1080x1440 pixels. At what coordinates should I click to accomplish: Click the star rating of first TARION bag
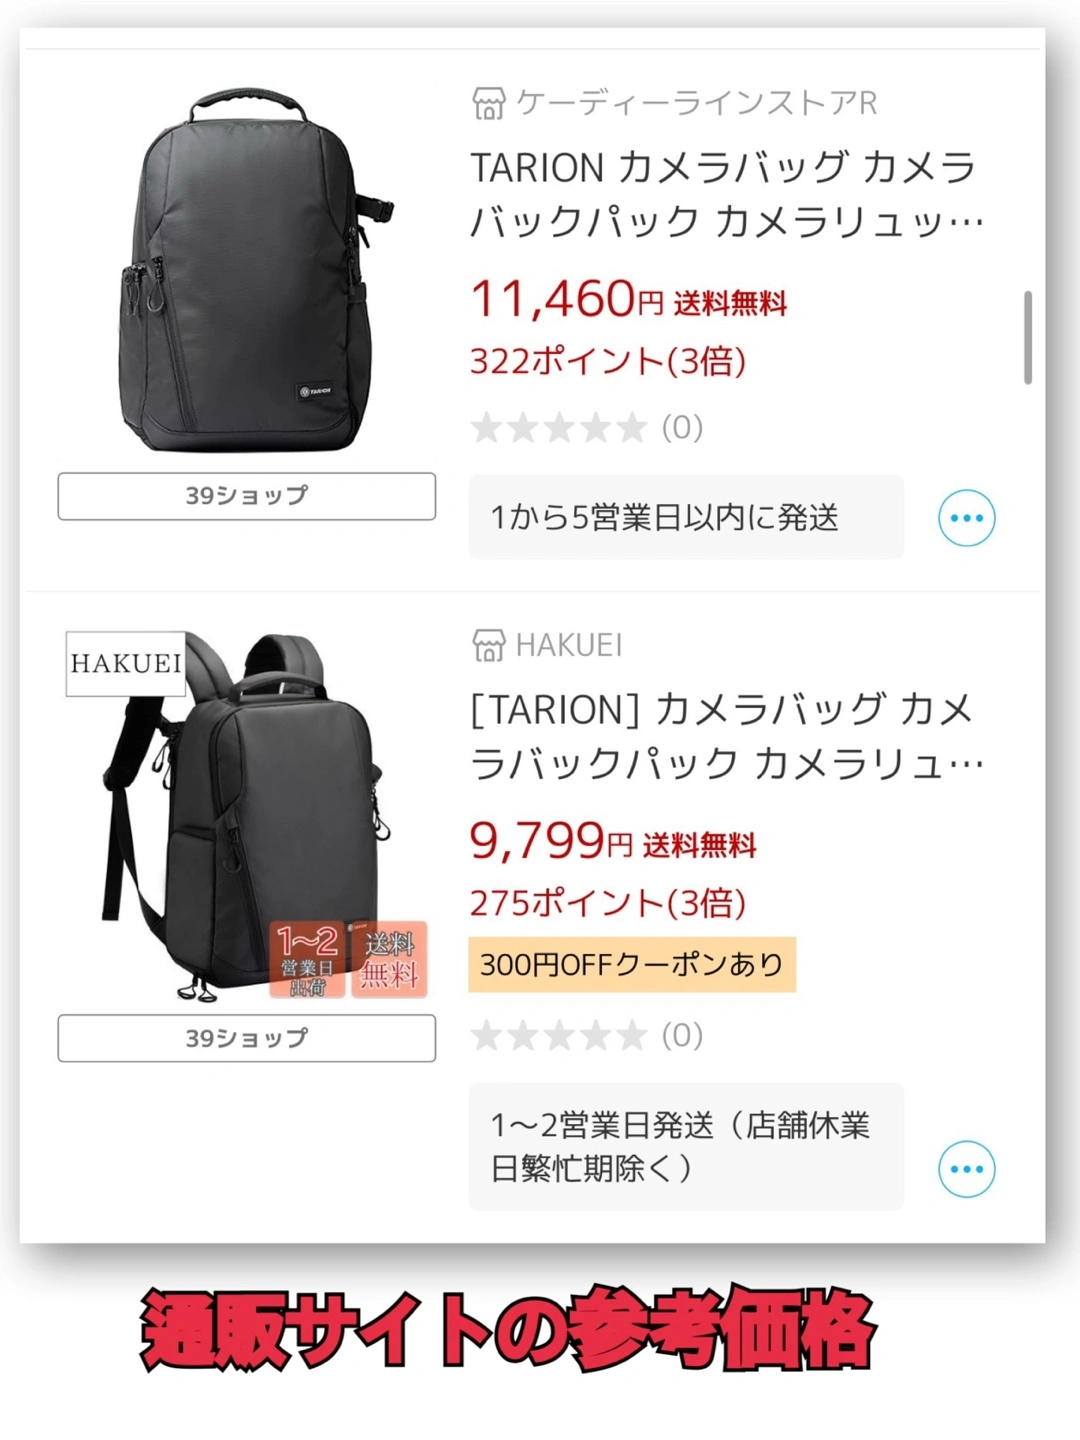click(x=559, y=428)
